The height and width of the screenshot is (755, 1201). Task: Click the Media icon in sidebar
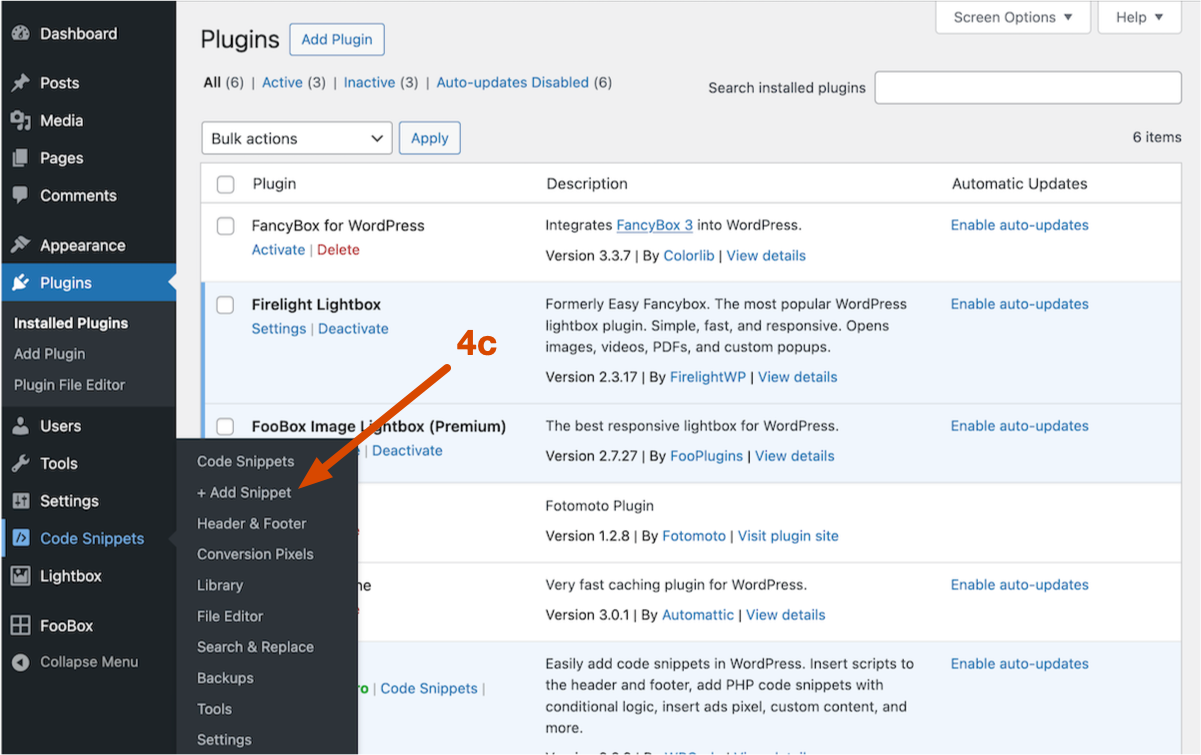click(x=20, y=121)
